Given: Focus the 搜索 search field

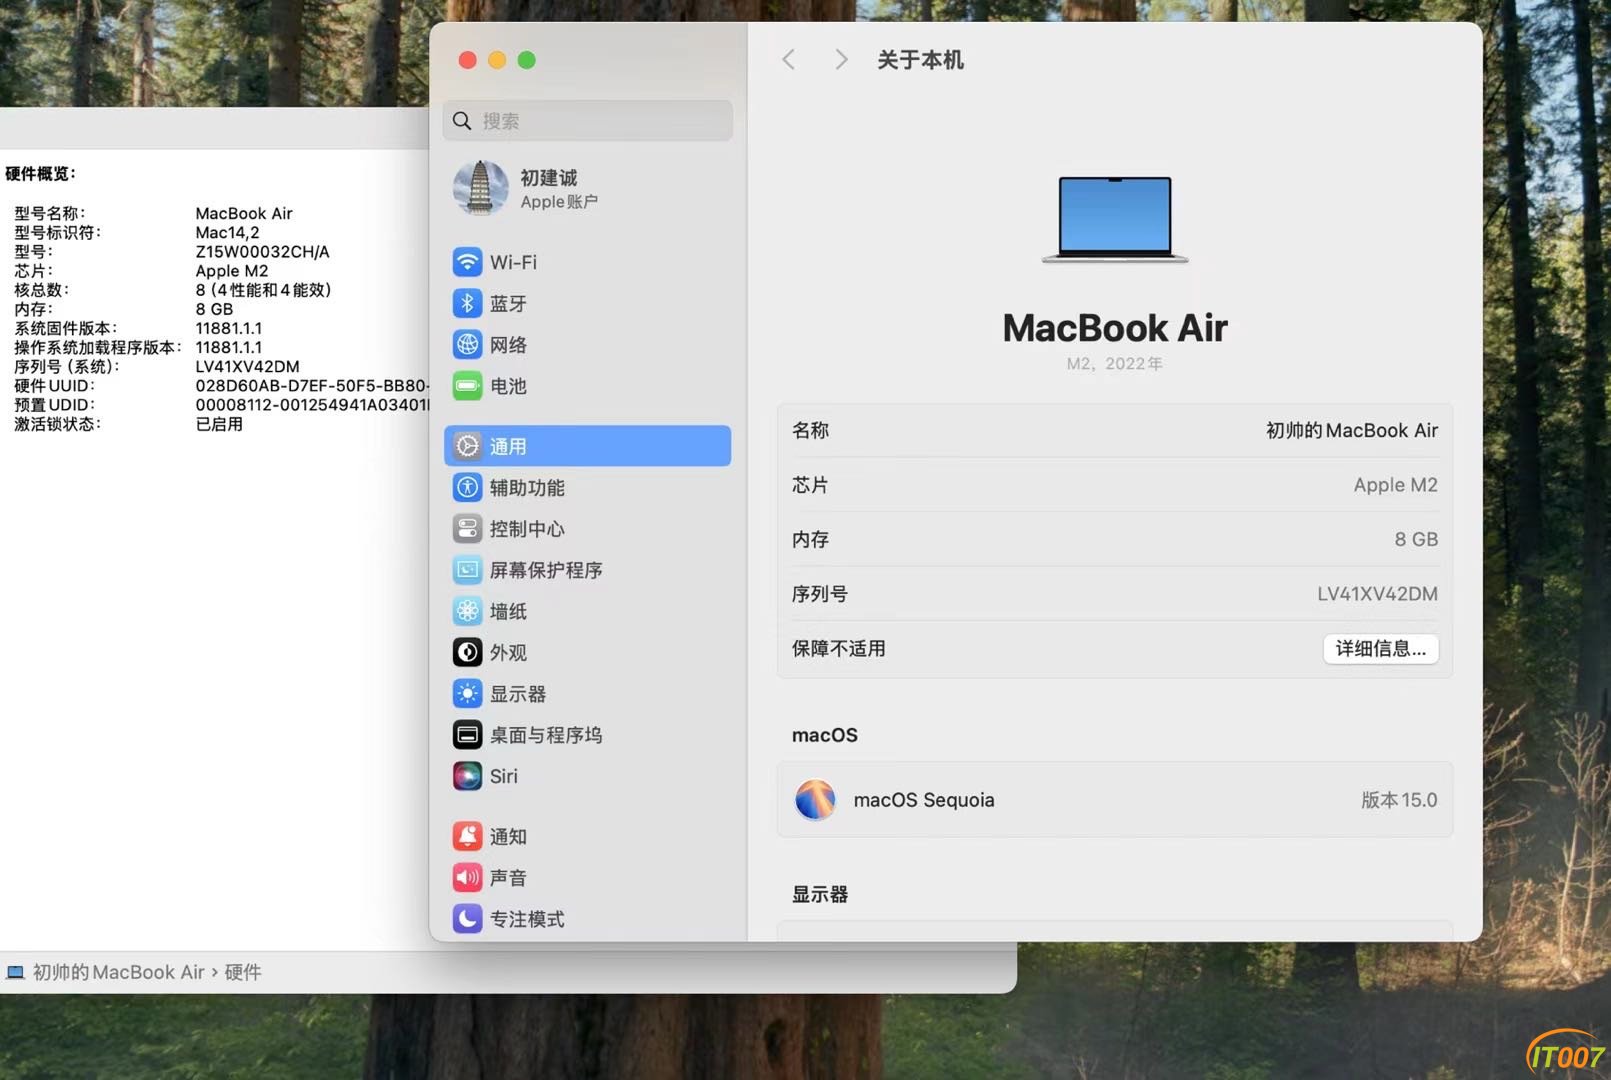Looking at the screenshot, I should pyautogui.click(x=588, y=121).
